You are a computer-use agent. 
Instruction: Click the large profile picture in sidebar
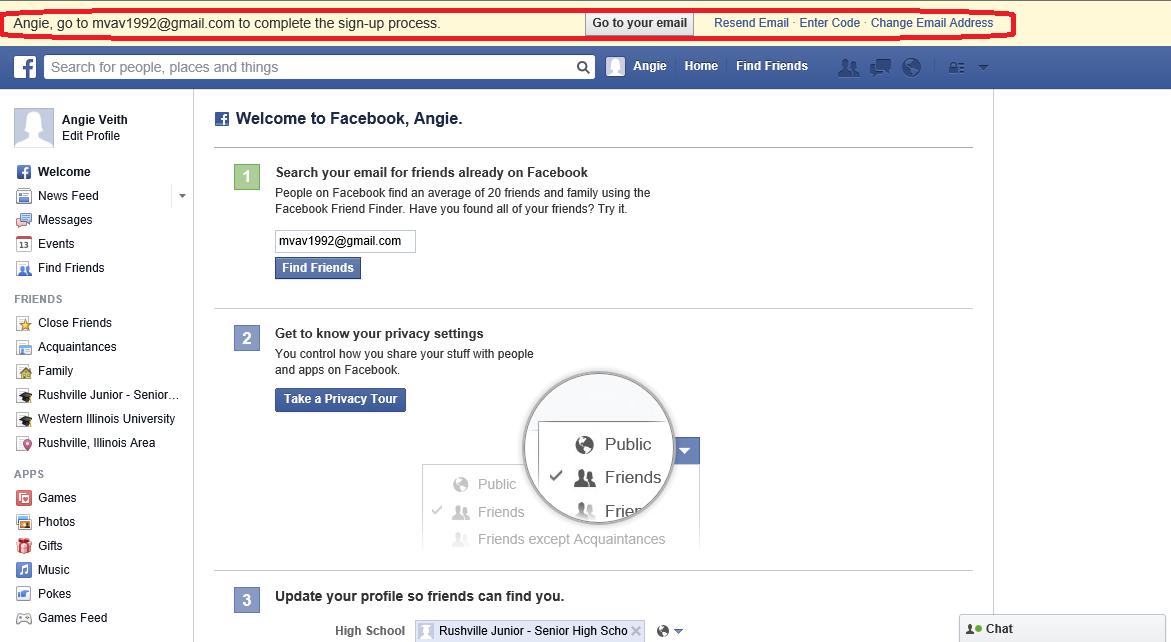coord(34,128)
